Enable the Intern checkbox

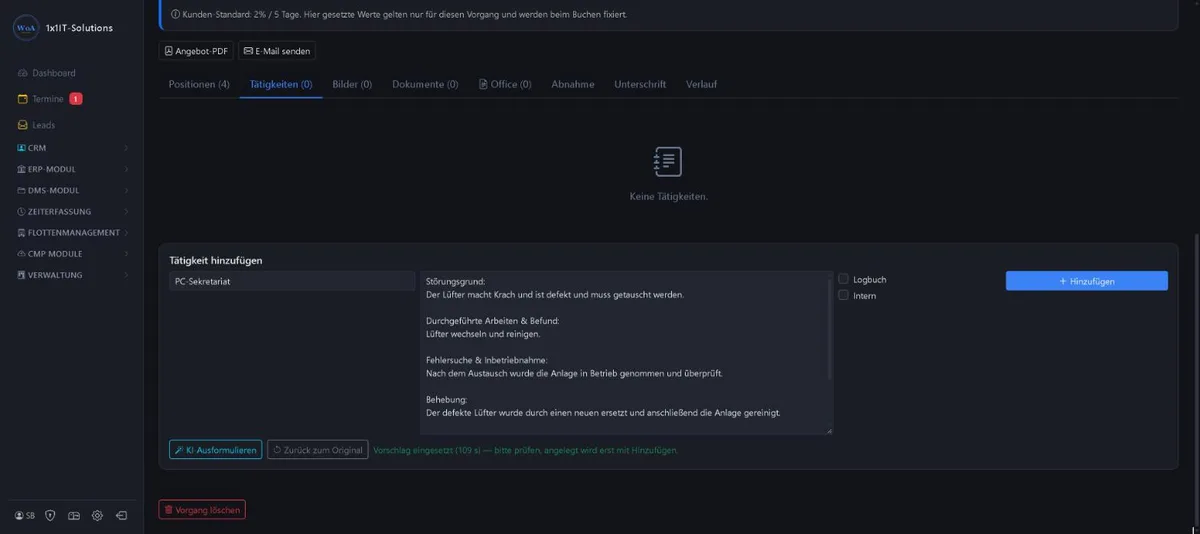(x=844, y=295)
